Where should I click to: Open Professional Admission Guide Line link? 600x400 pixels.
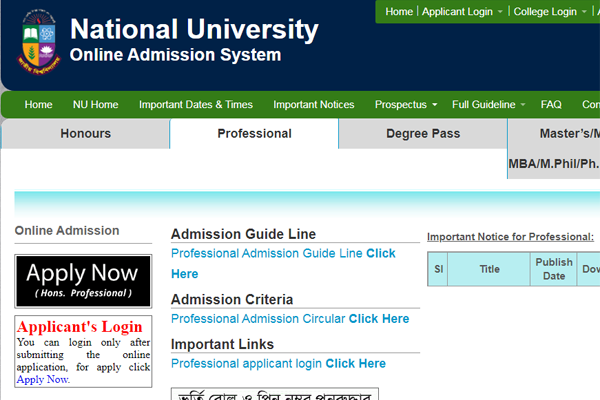[283, 263]
